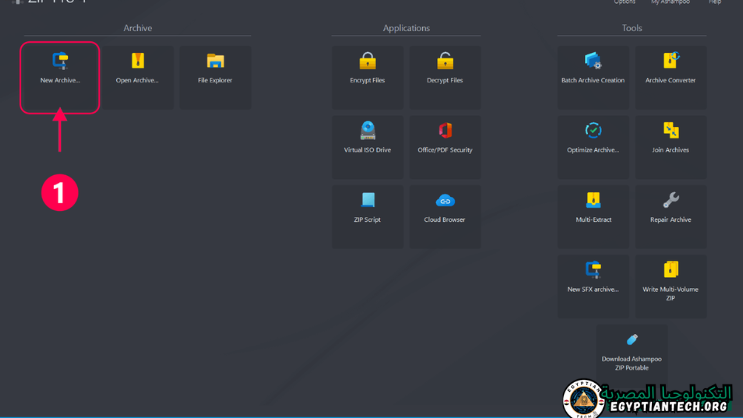Open the Options menu

pos(625,2)
